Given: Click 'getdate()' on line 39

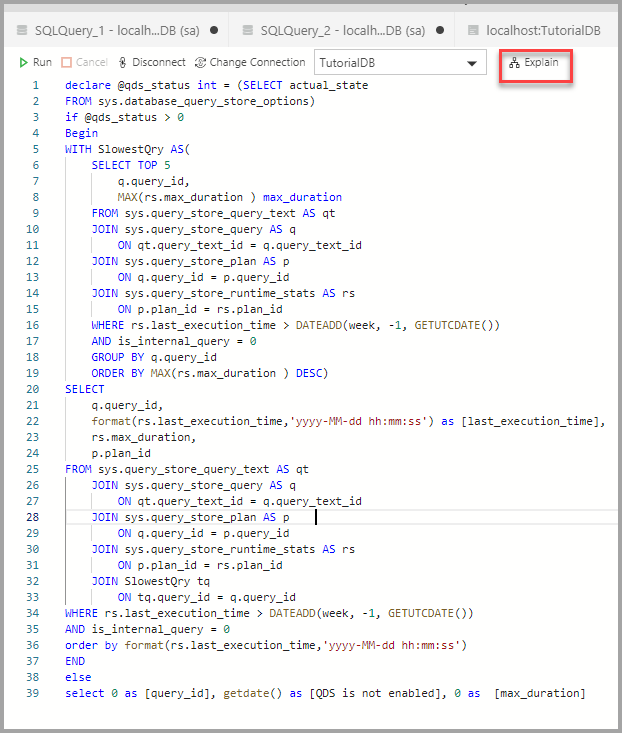Looking at the screenshot, I should 253,693.
